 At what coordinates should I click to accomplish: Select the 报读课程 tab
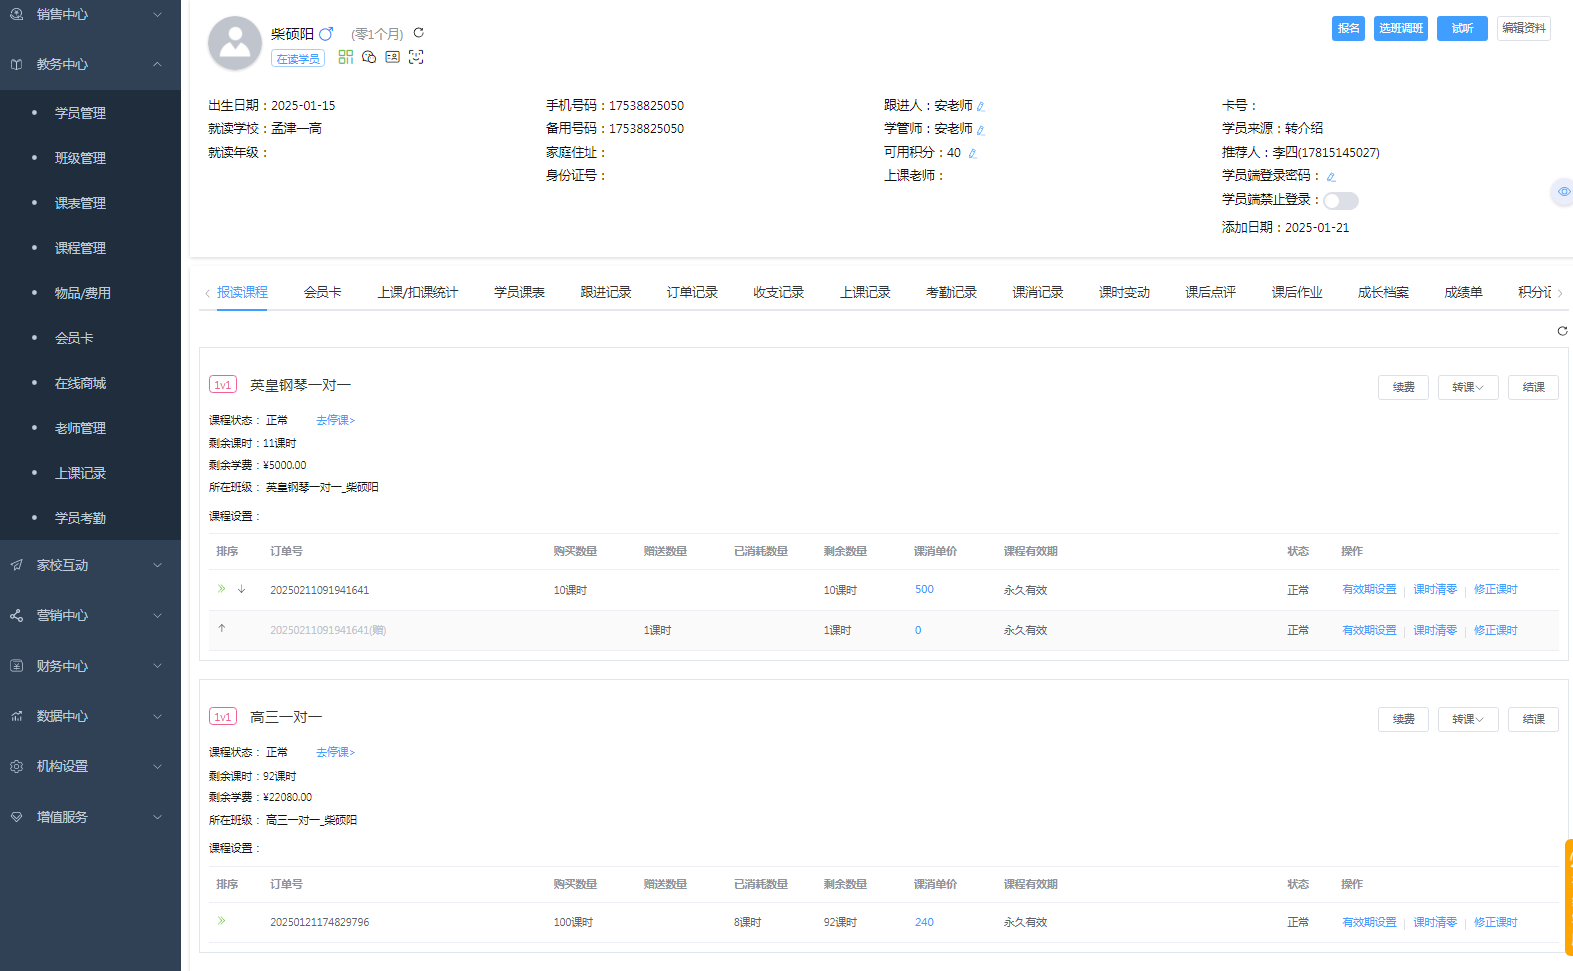[242, 292]
